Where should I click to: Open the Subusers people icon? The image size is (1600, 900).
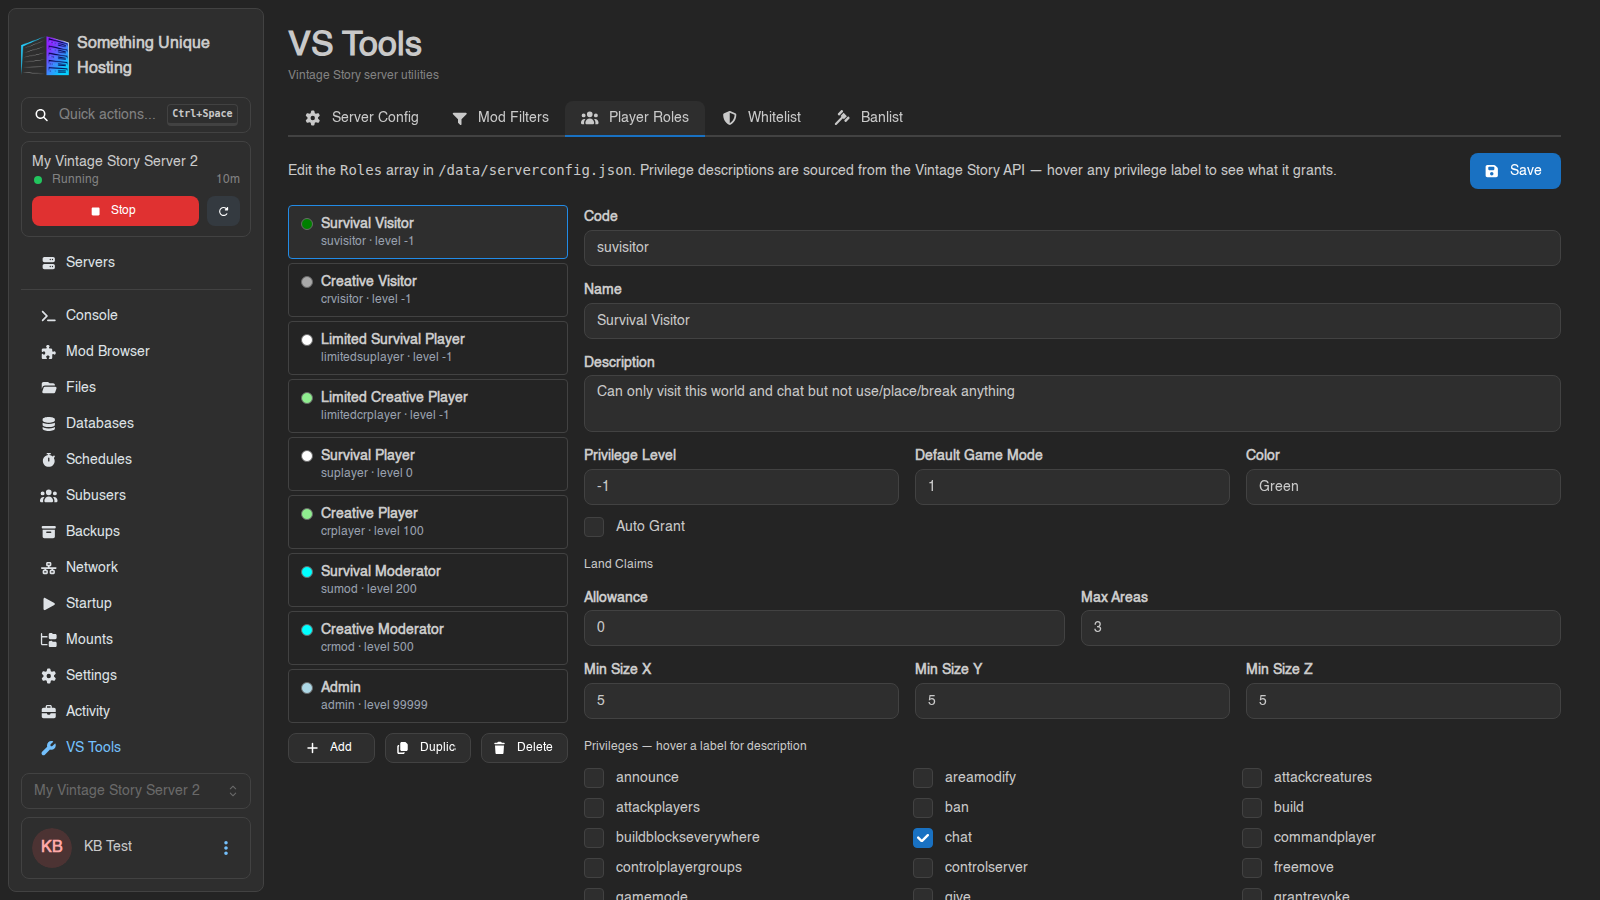[x=48, y=496]
